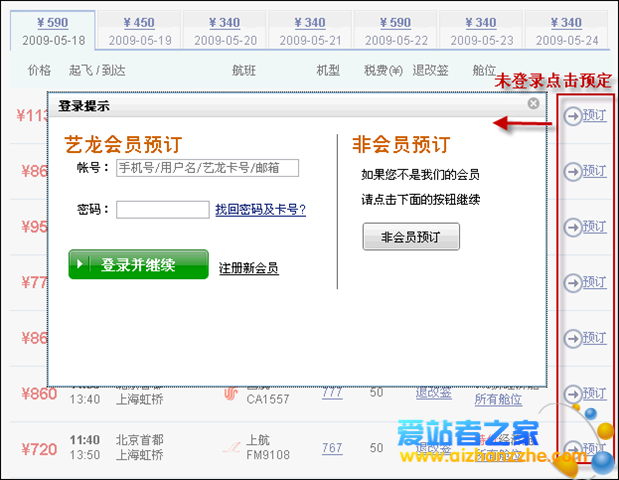This screenshot has width=619, height=480.
Task: Open the 2009-05-24 ¥340 date tab
Action: [566, 31]
